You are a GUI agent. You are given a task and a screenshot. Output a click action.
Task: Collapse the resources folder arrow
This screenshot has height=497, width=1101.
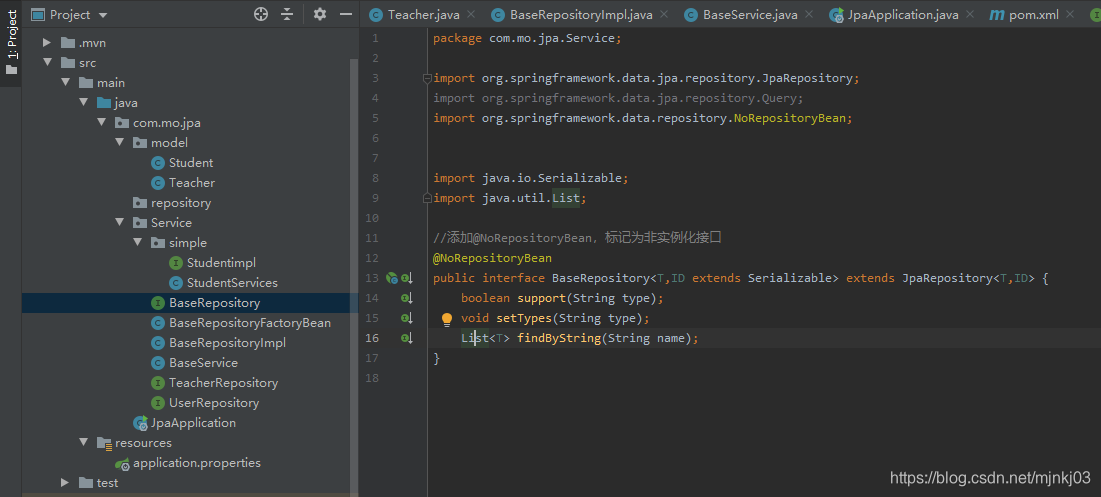[84, 443]
